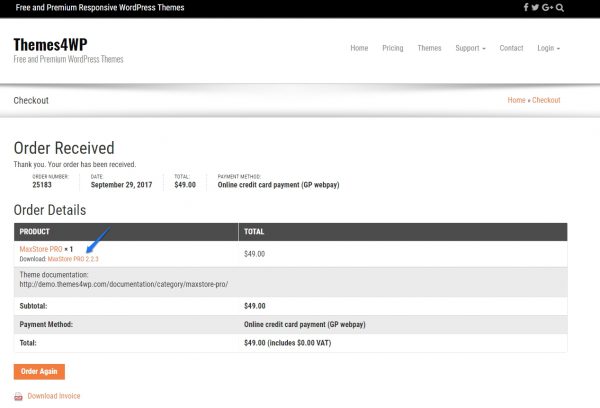
Task: Click the Subtotal $49.00 value
Action: (x=254, y=306)
